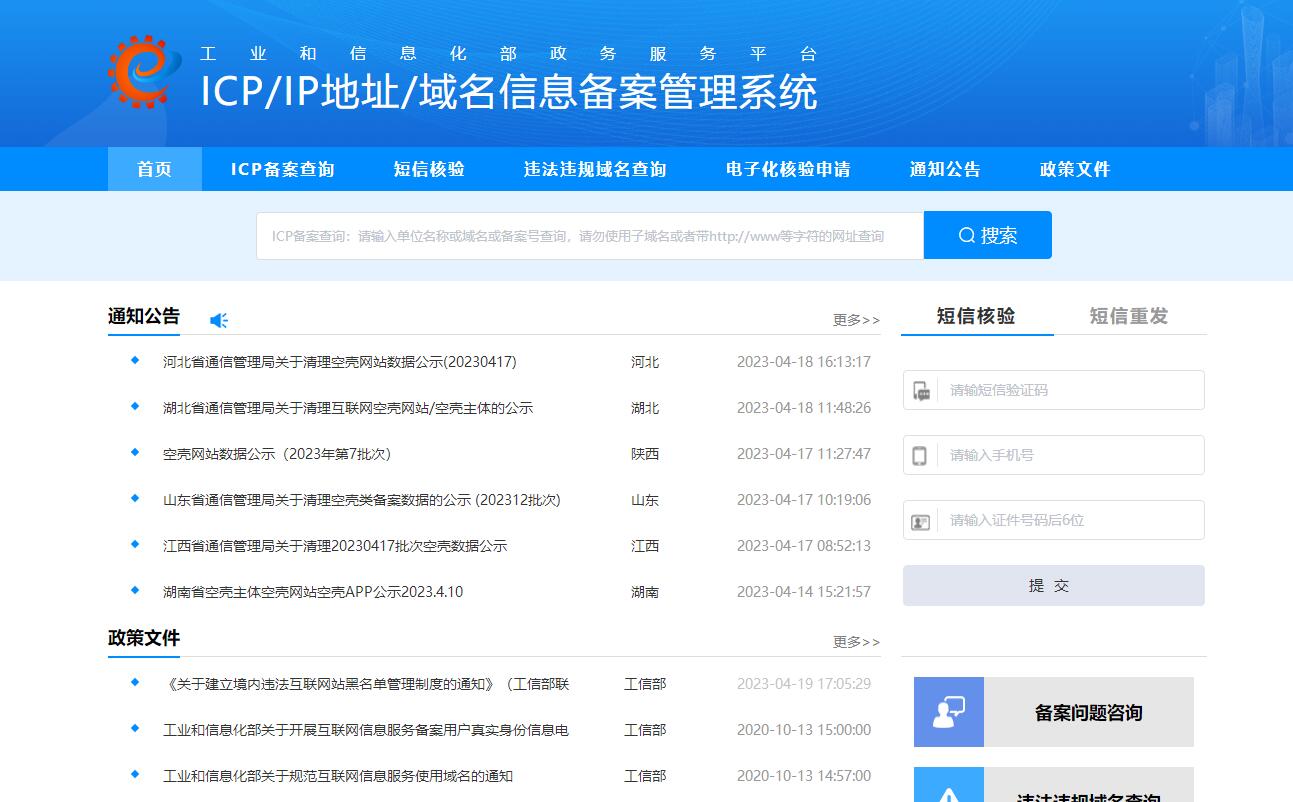Switch to the 短信重发 tab
Viewport: 1293px width, 802px height.
tap(1128, 316)
